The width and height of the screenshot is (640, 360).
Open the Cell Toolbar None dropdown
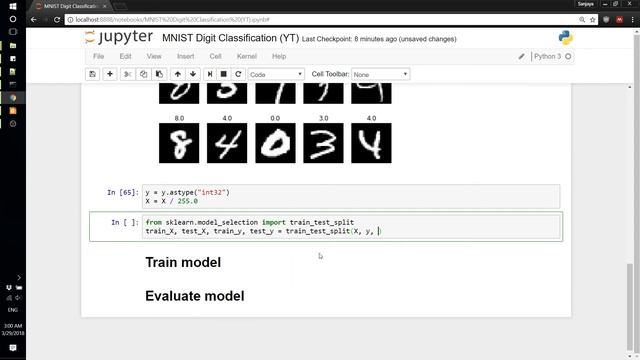click(x=380, y=74)
